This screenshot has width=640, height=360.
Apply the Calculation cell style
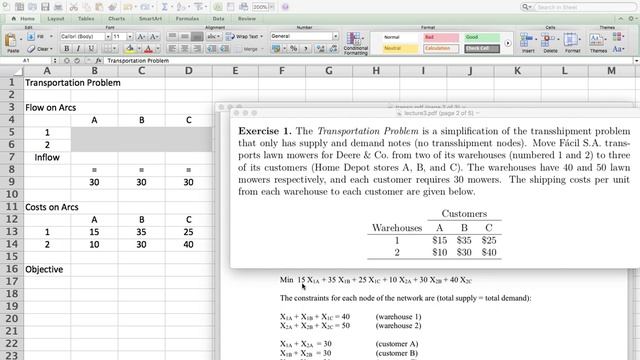(x=441, y=49)
